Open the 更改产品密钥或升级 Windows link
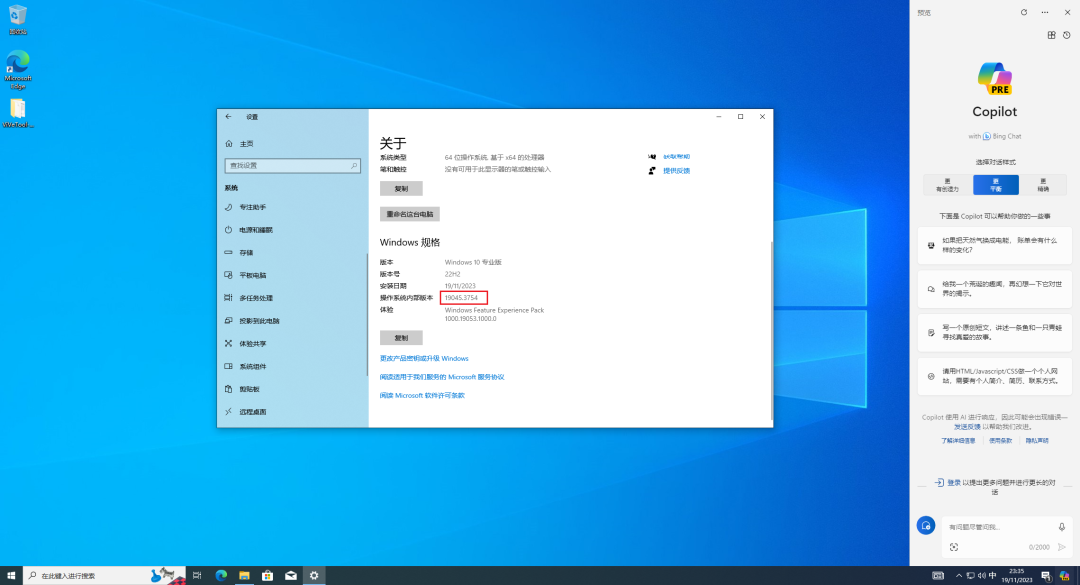Screen dimensions: 1080x585 [x=424, y=358]
